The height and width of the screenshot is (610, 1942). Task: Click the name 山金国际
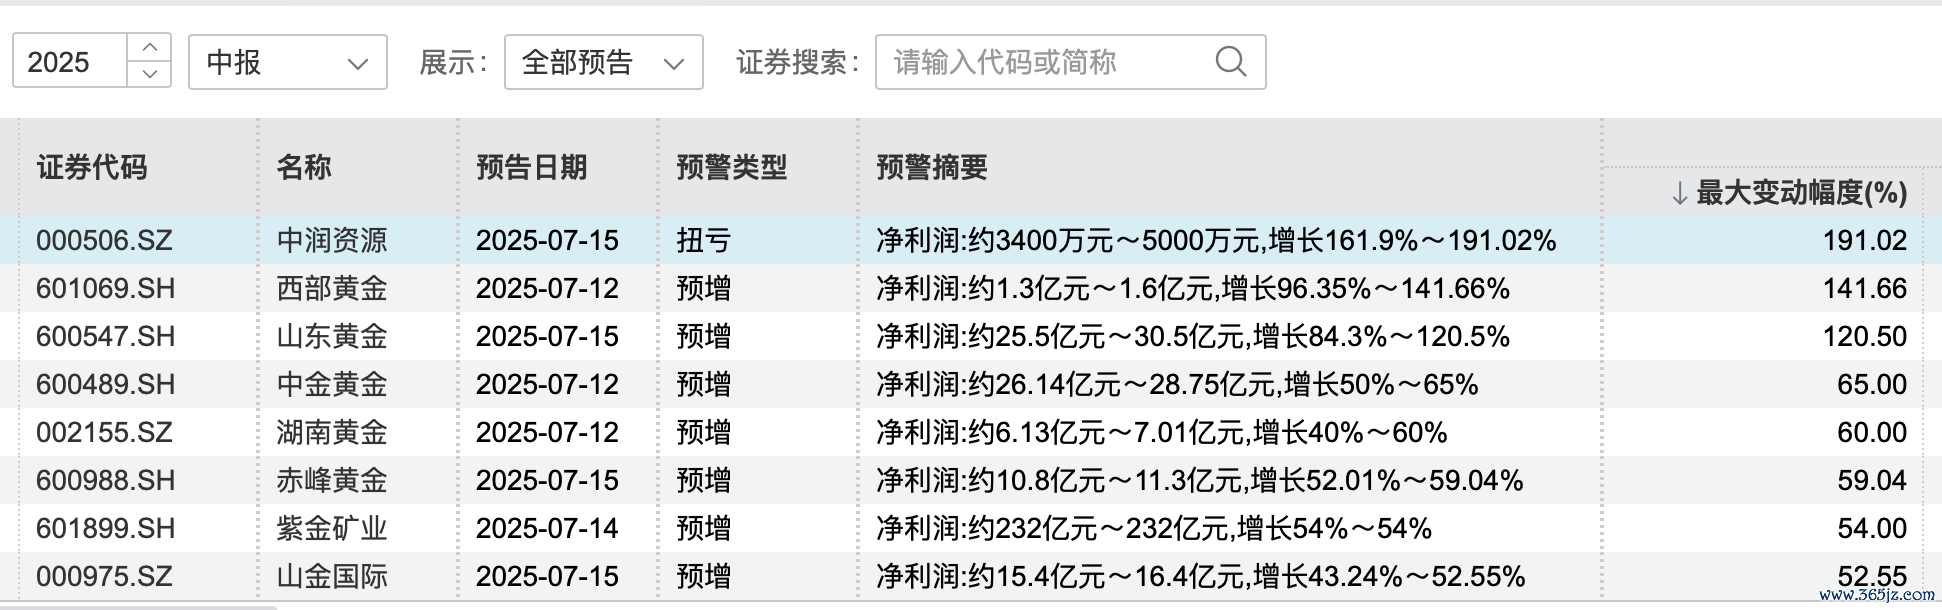tap(332, 576)
